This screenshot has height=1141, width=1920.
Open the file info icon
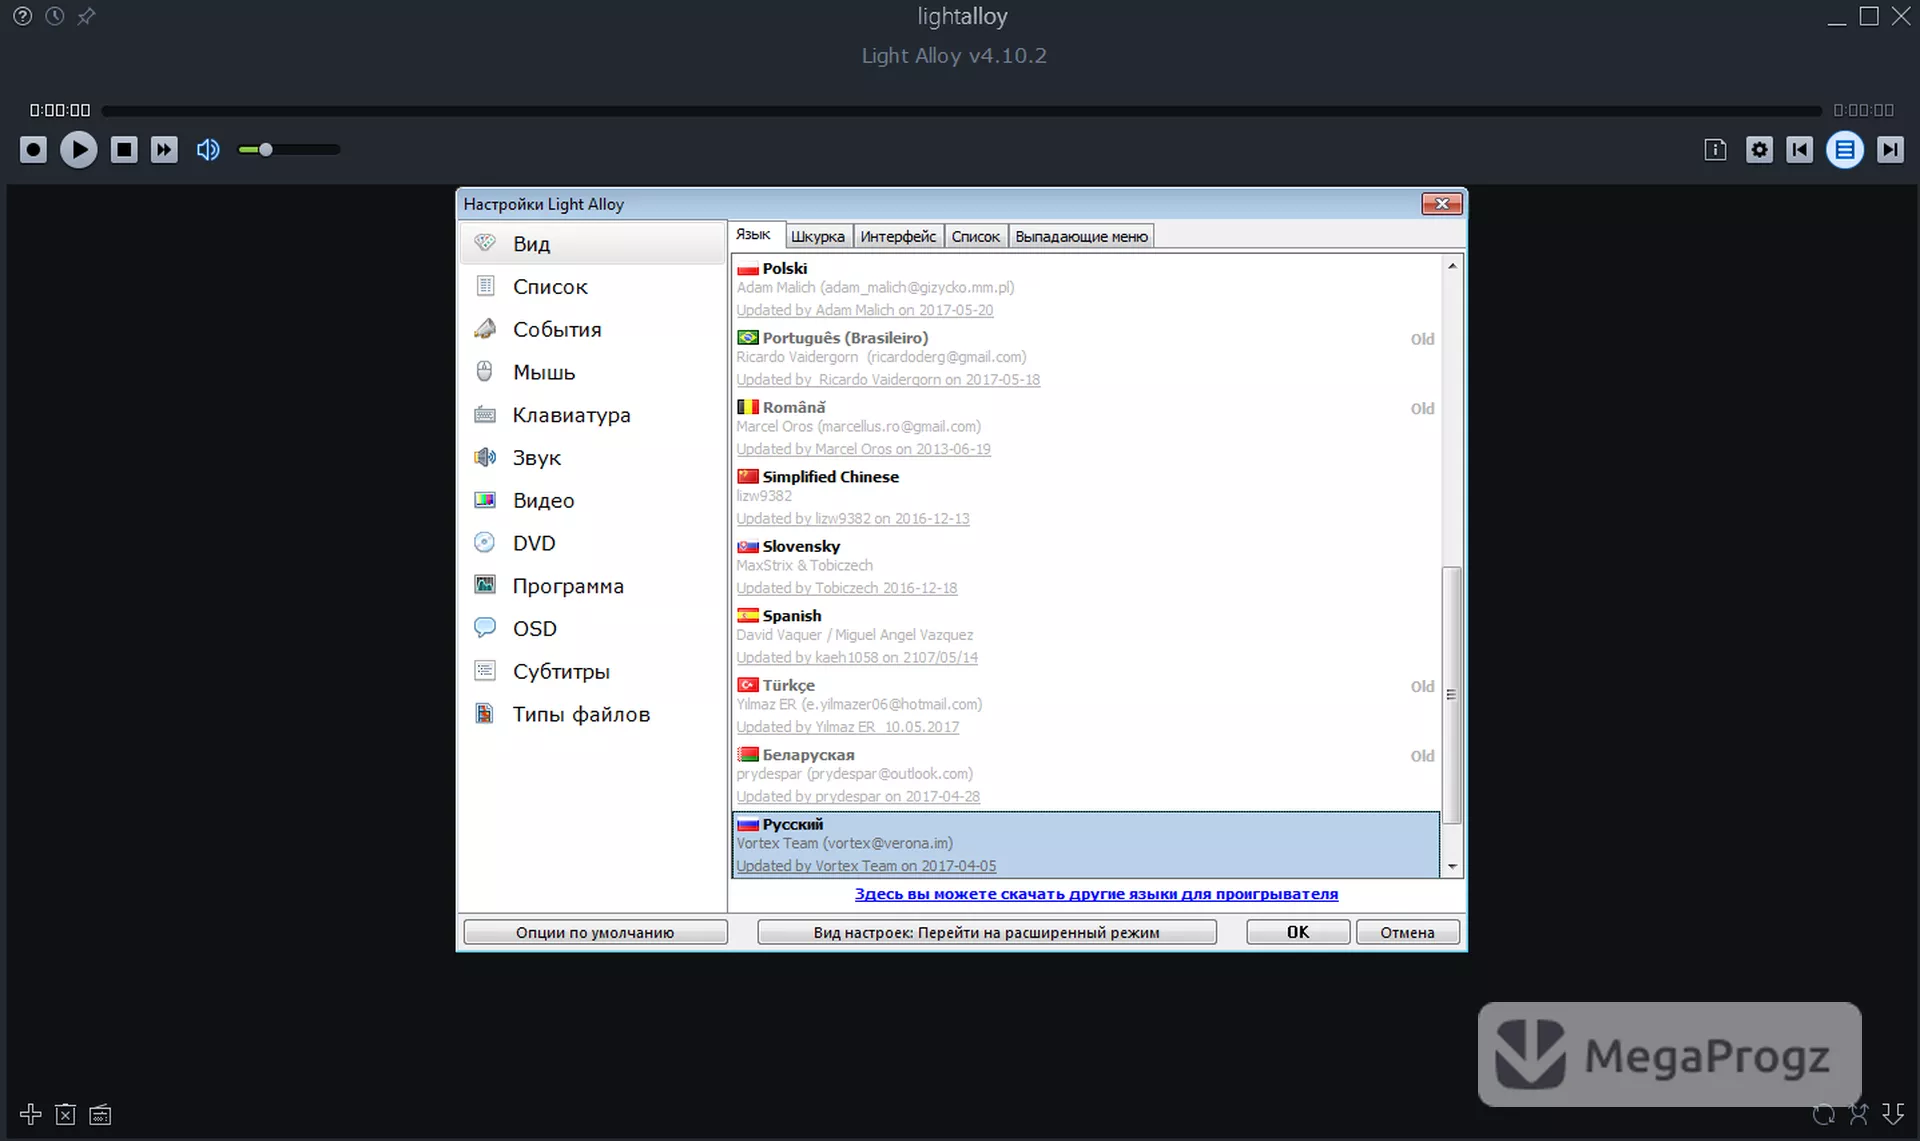1715,150
